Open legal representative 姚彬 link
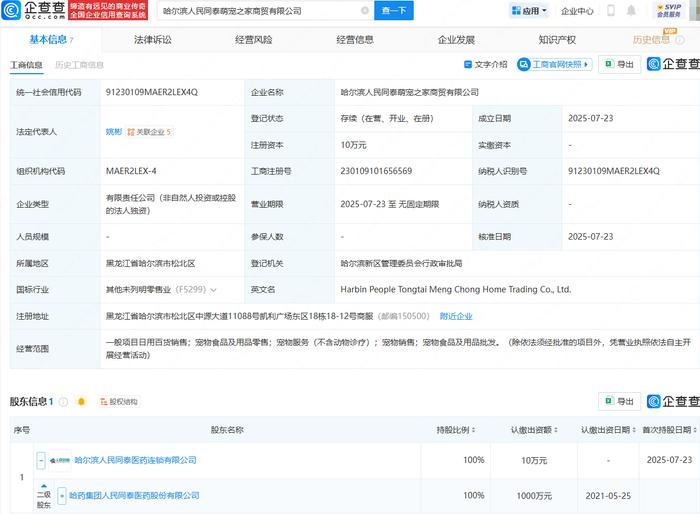This screenshot has height=514, width=700. 114,132
